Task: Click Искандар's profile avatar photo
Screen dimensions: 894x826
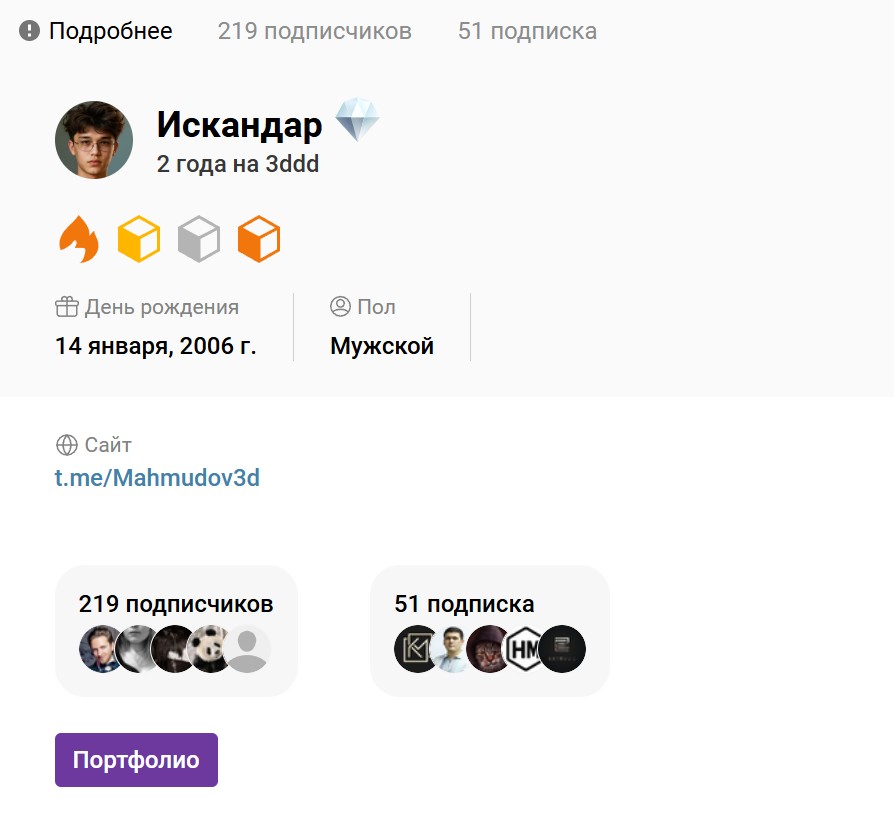Action: pos(94,140)
